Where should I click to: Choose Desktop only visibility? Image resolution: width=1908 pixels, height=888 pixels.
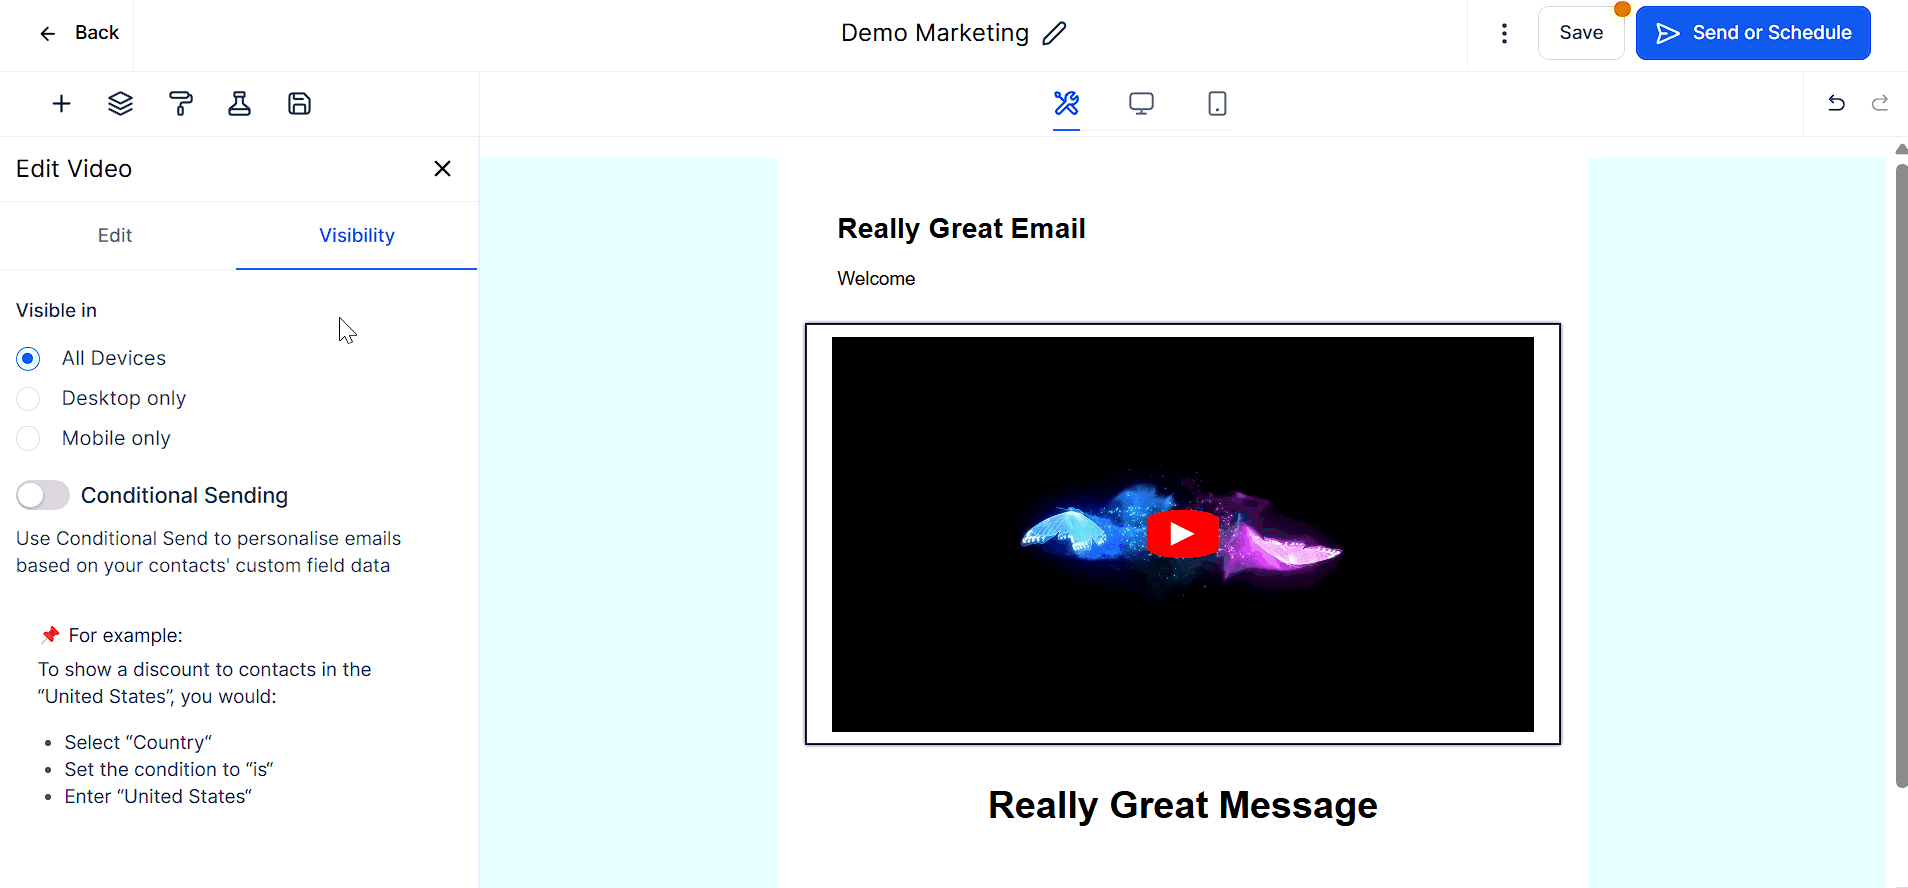(29, 398)
